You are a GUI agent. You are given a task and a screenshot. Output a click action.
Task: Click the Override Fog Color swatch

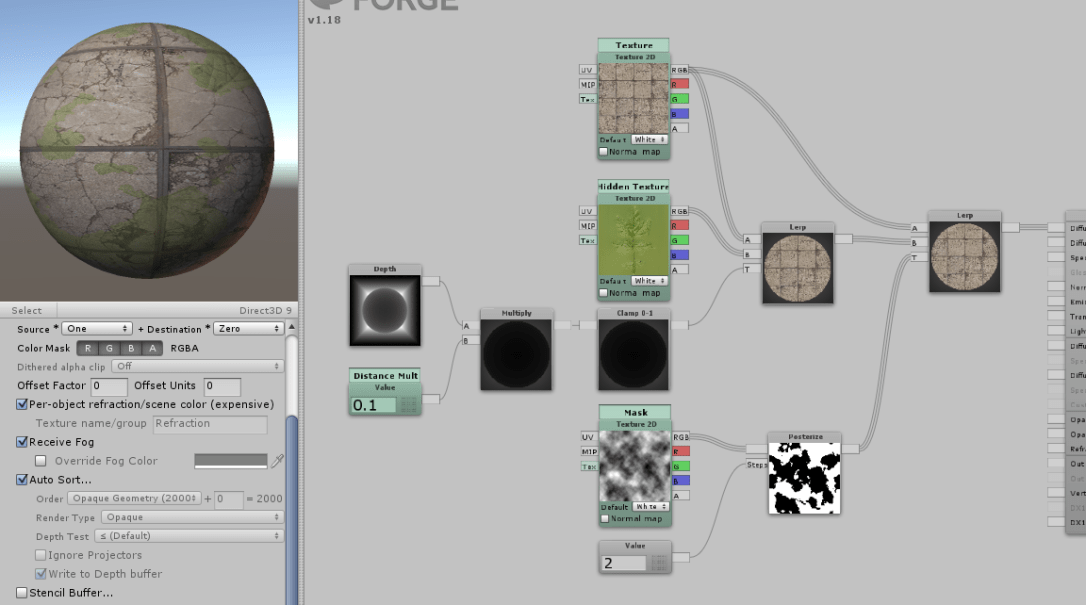[x=230, y=461]
